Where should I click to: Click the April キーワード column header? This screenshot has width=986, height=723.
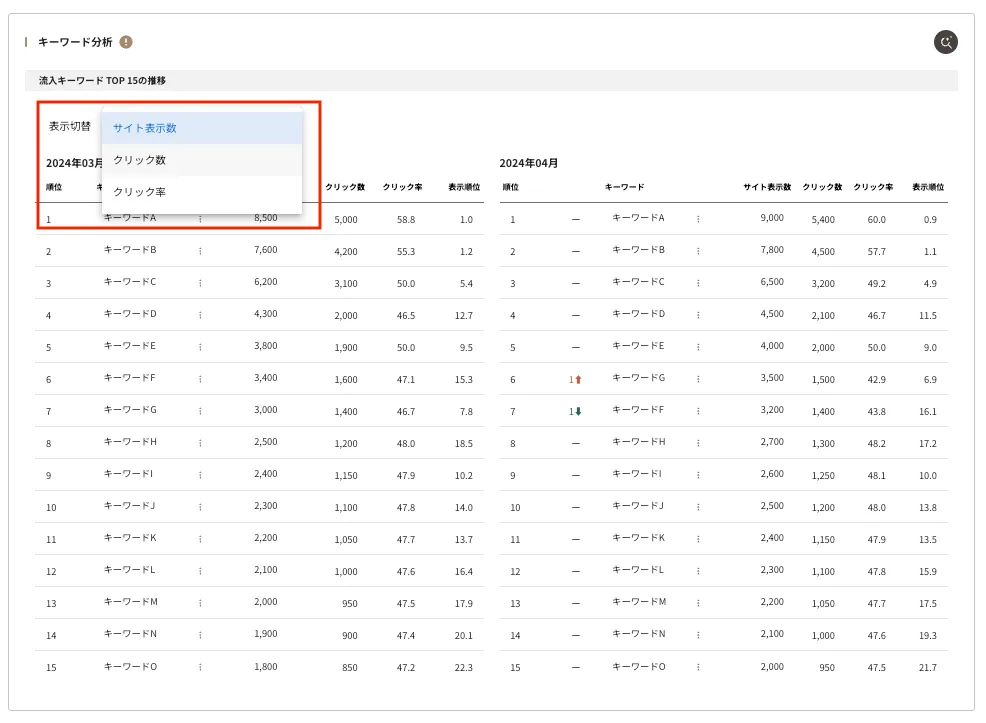(624, 187)
